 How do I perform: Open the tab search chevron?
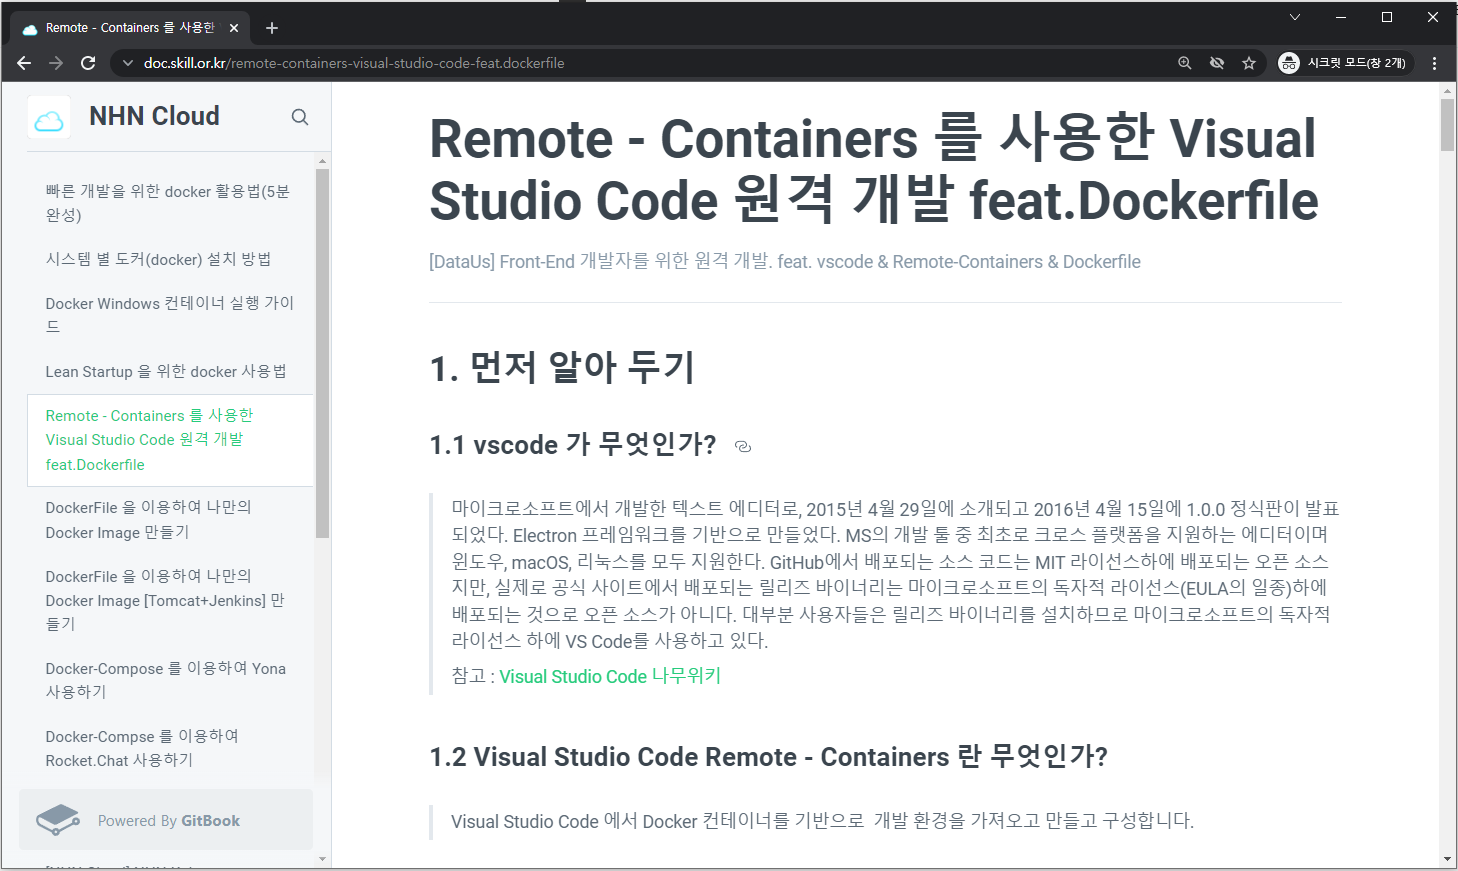click(1295, 17)
